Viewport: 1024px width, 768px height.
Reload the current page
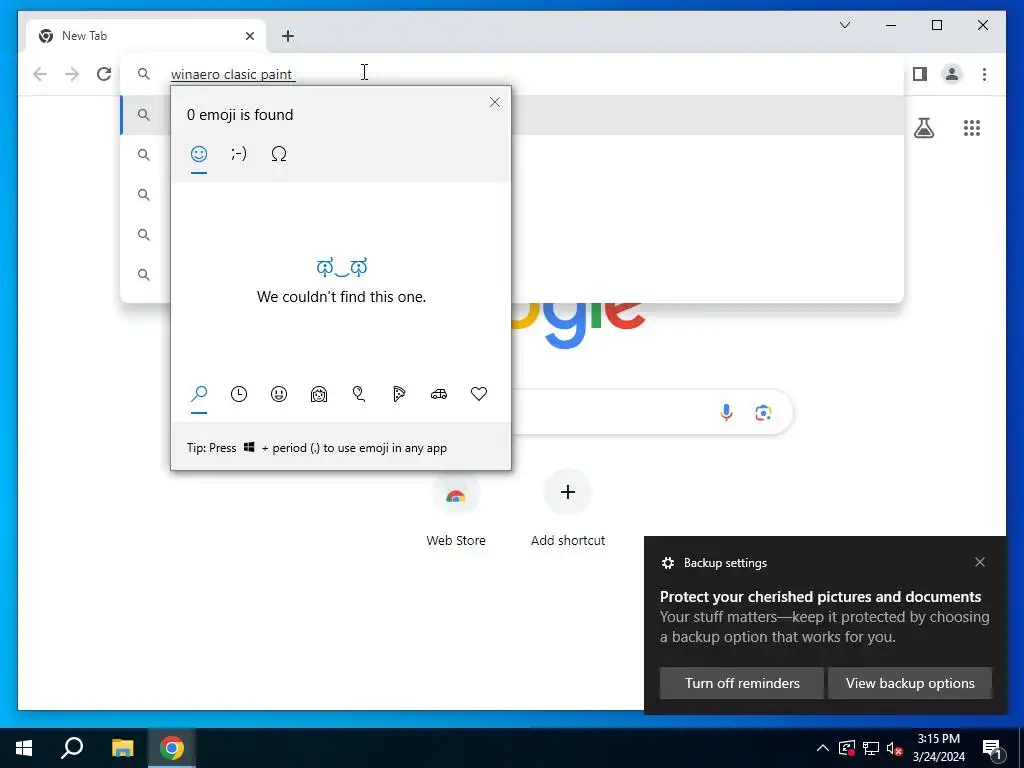coord(104,74)
